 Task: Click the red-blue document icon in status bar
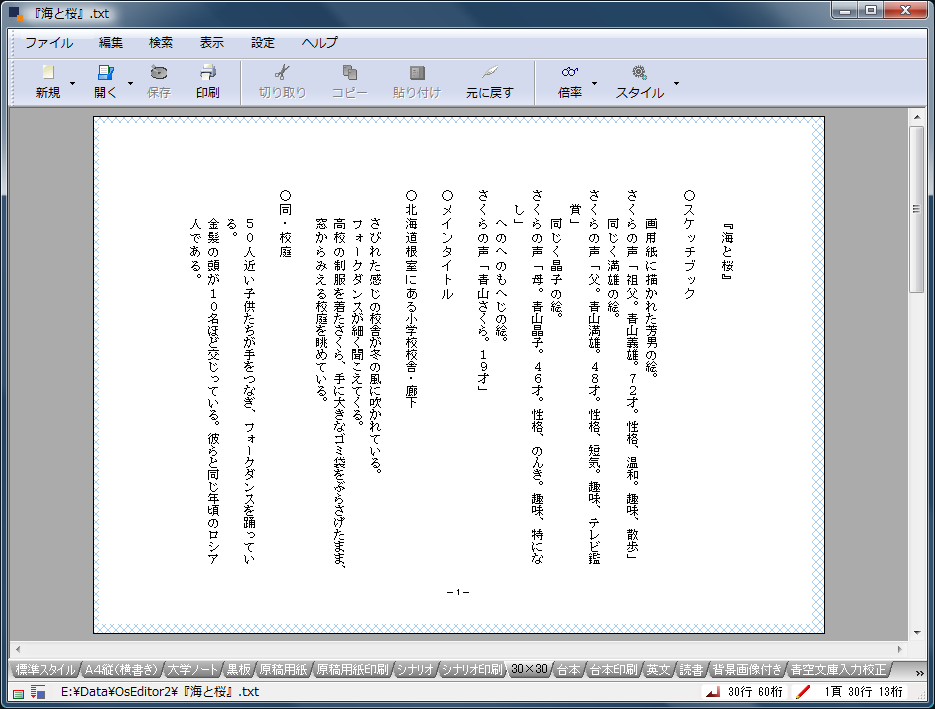tap(38, 692)
